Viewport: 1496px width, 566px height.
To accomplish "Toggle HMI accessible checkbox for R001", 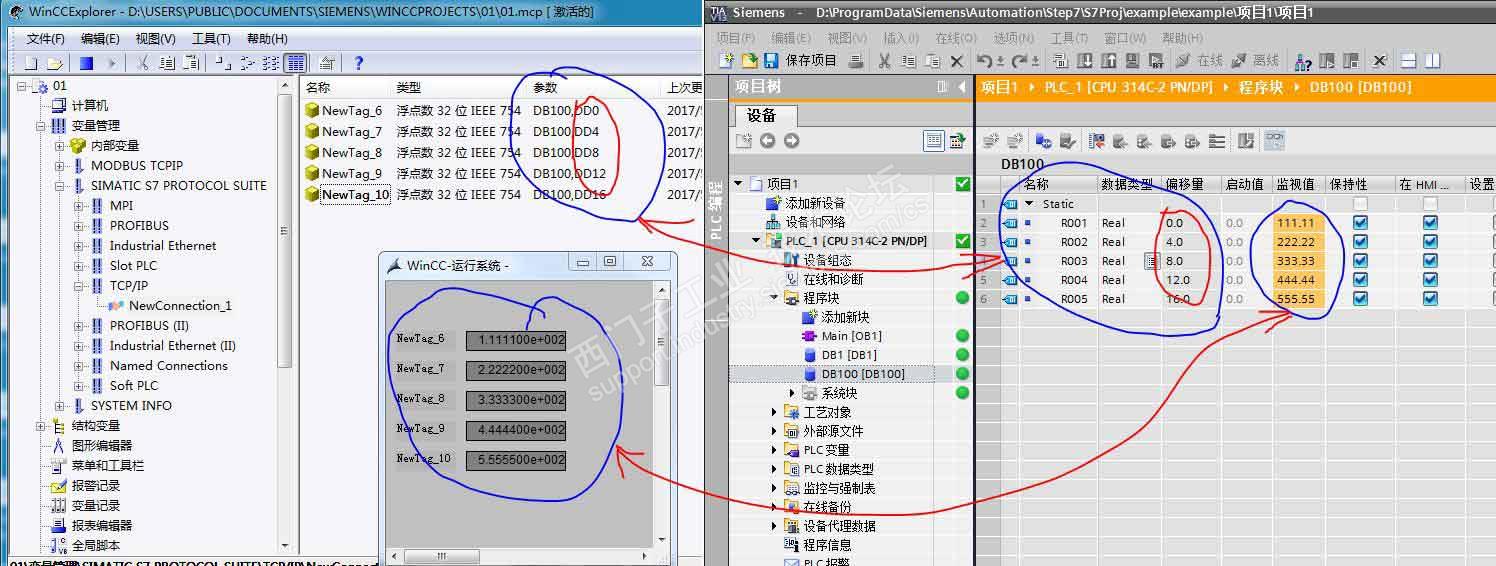I will click(x=1431, y=223).
